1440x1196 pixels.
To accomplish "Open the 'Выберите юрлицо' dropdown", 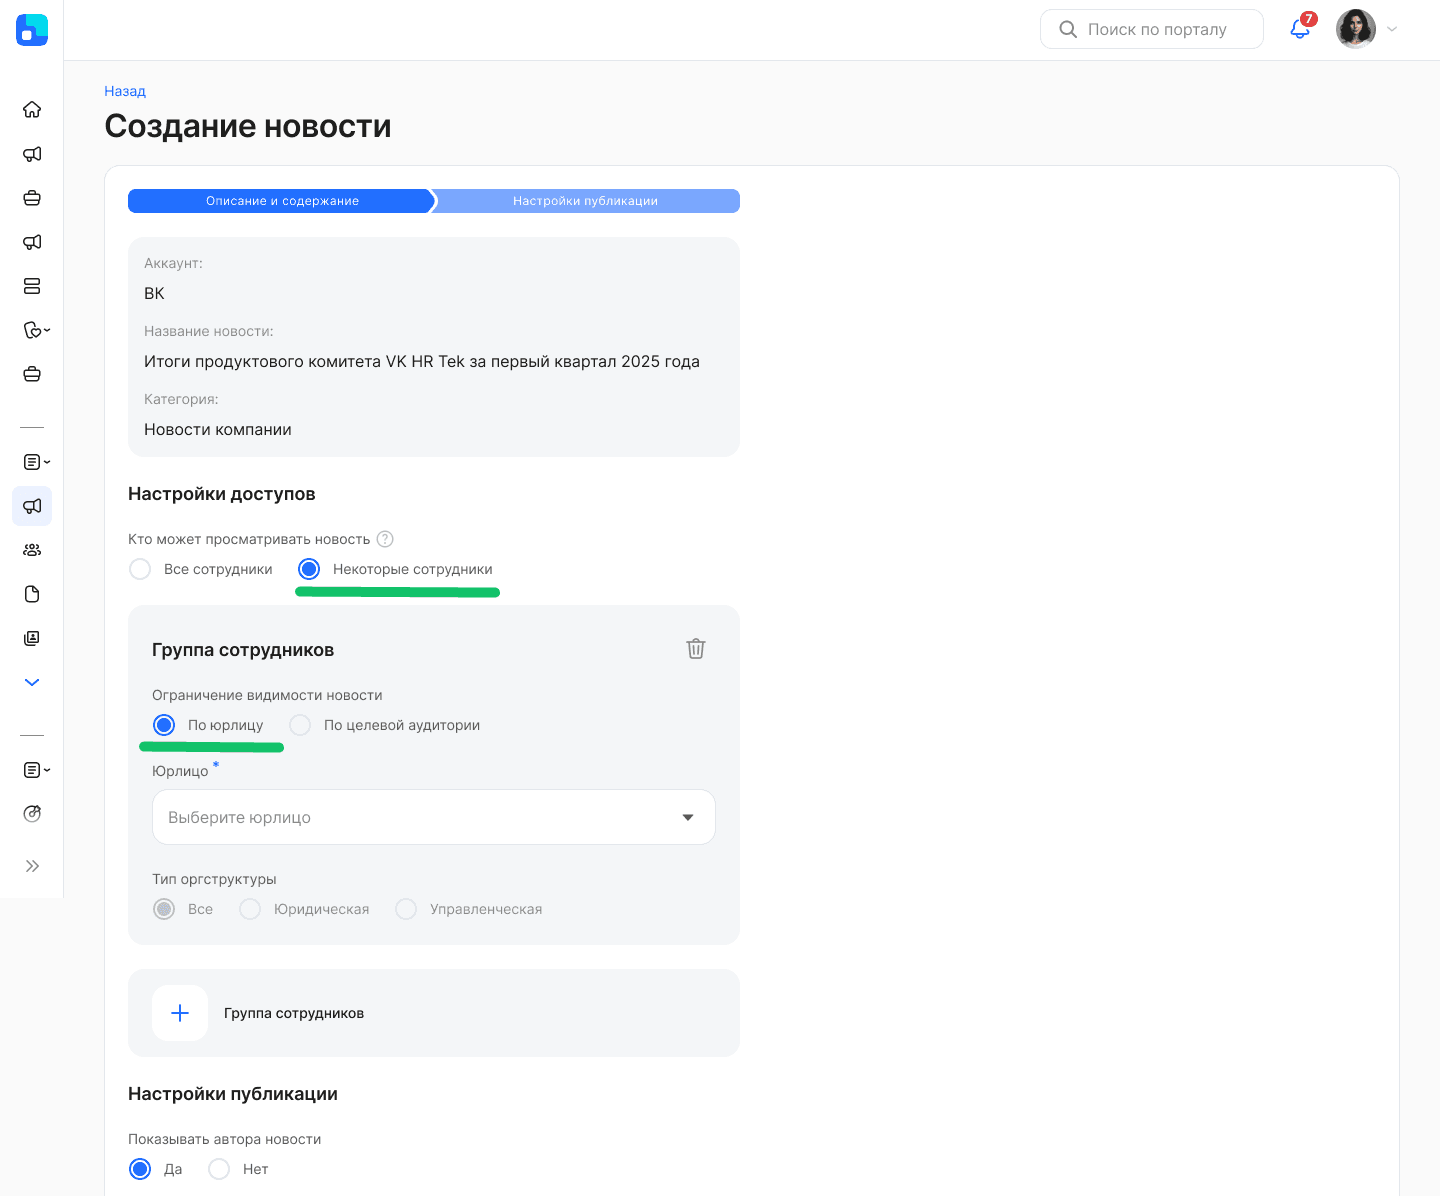I will [x=434, y=817].
